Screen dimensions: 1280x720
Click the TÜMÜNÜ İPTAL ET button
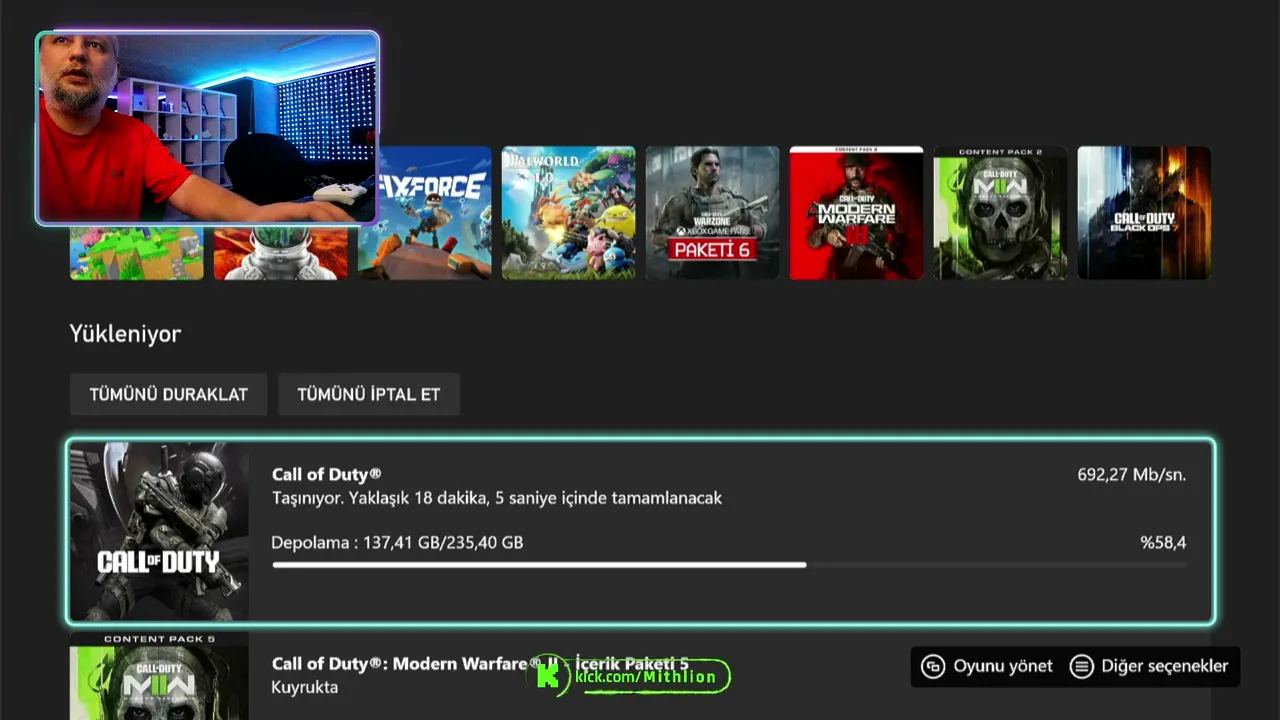368,394
